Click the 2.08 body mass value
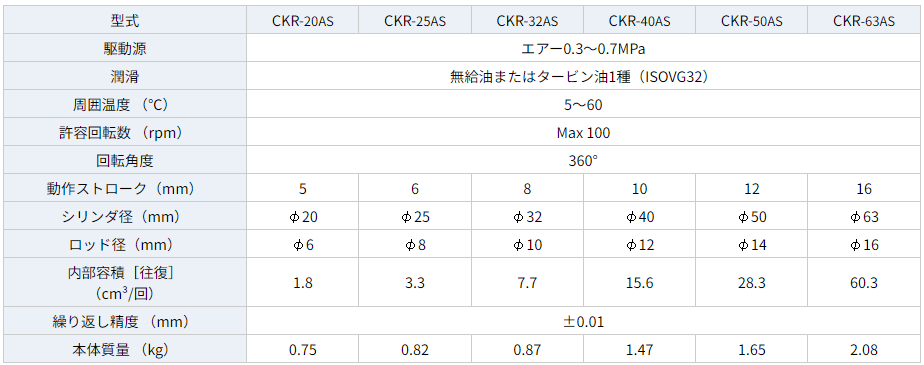The width and height of the screenshot is (924, 365). tap(864, 350)
